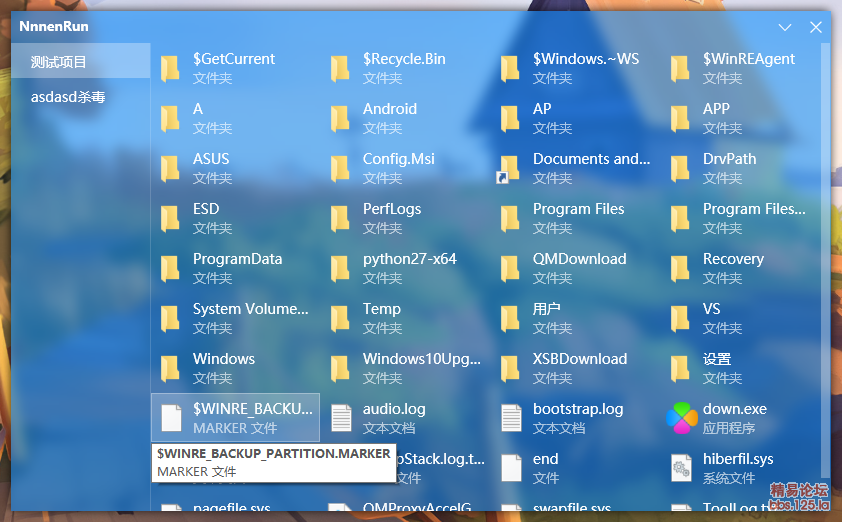Choose the PerfLogs folder icon

pos(340,219)
